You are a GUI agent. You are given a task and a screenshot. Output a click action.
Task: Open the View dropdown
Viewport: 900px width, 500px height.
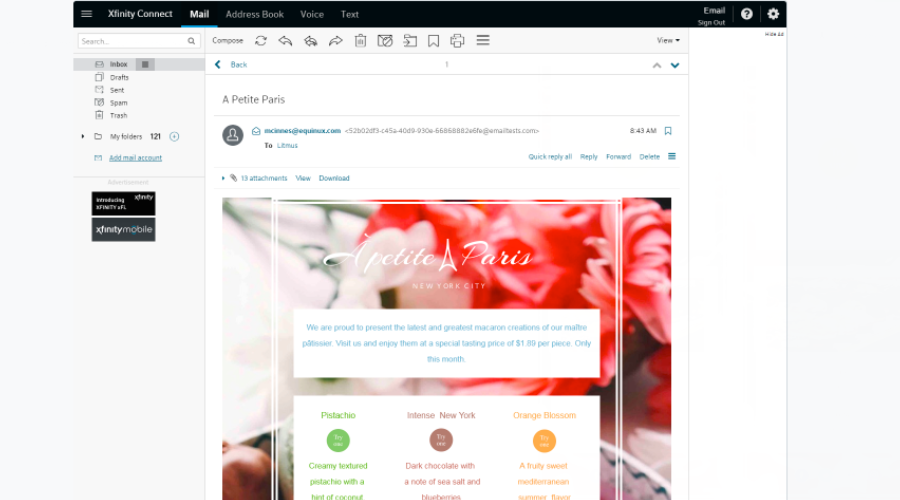click(x=668, y=40)
